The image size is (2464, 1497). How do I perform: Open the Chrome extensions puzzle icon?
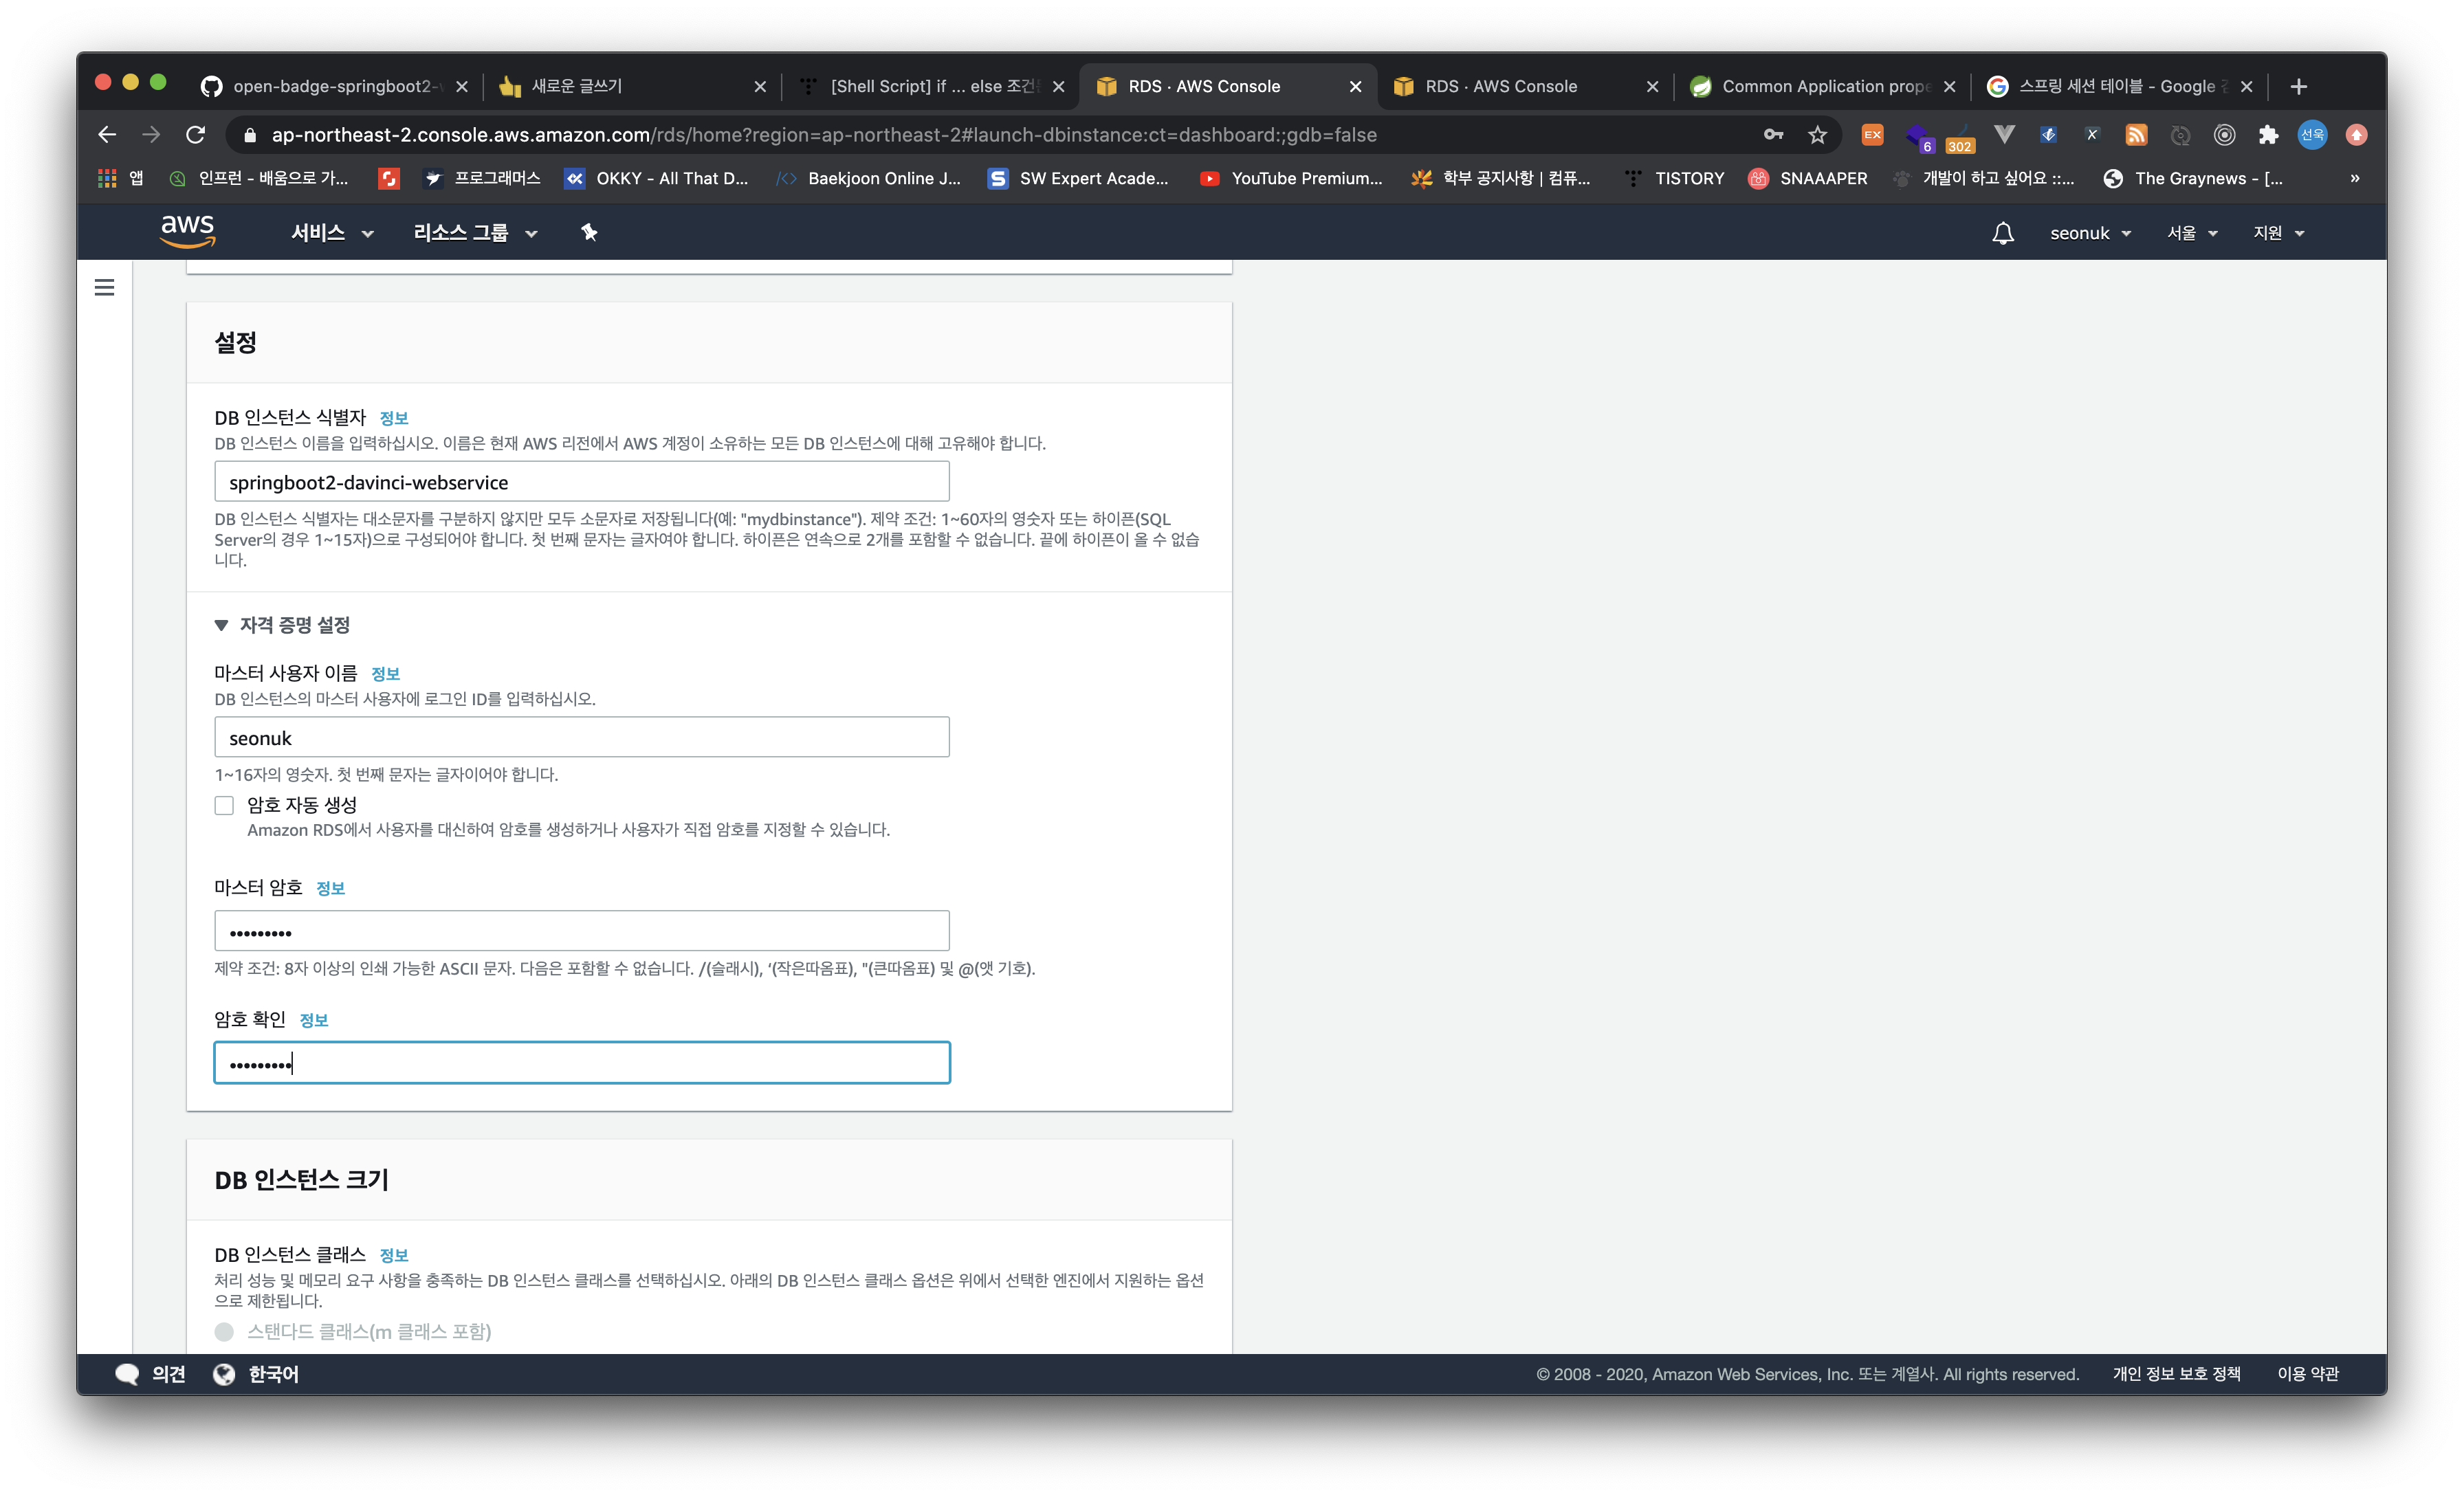tap(2268, 134)
